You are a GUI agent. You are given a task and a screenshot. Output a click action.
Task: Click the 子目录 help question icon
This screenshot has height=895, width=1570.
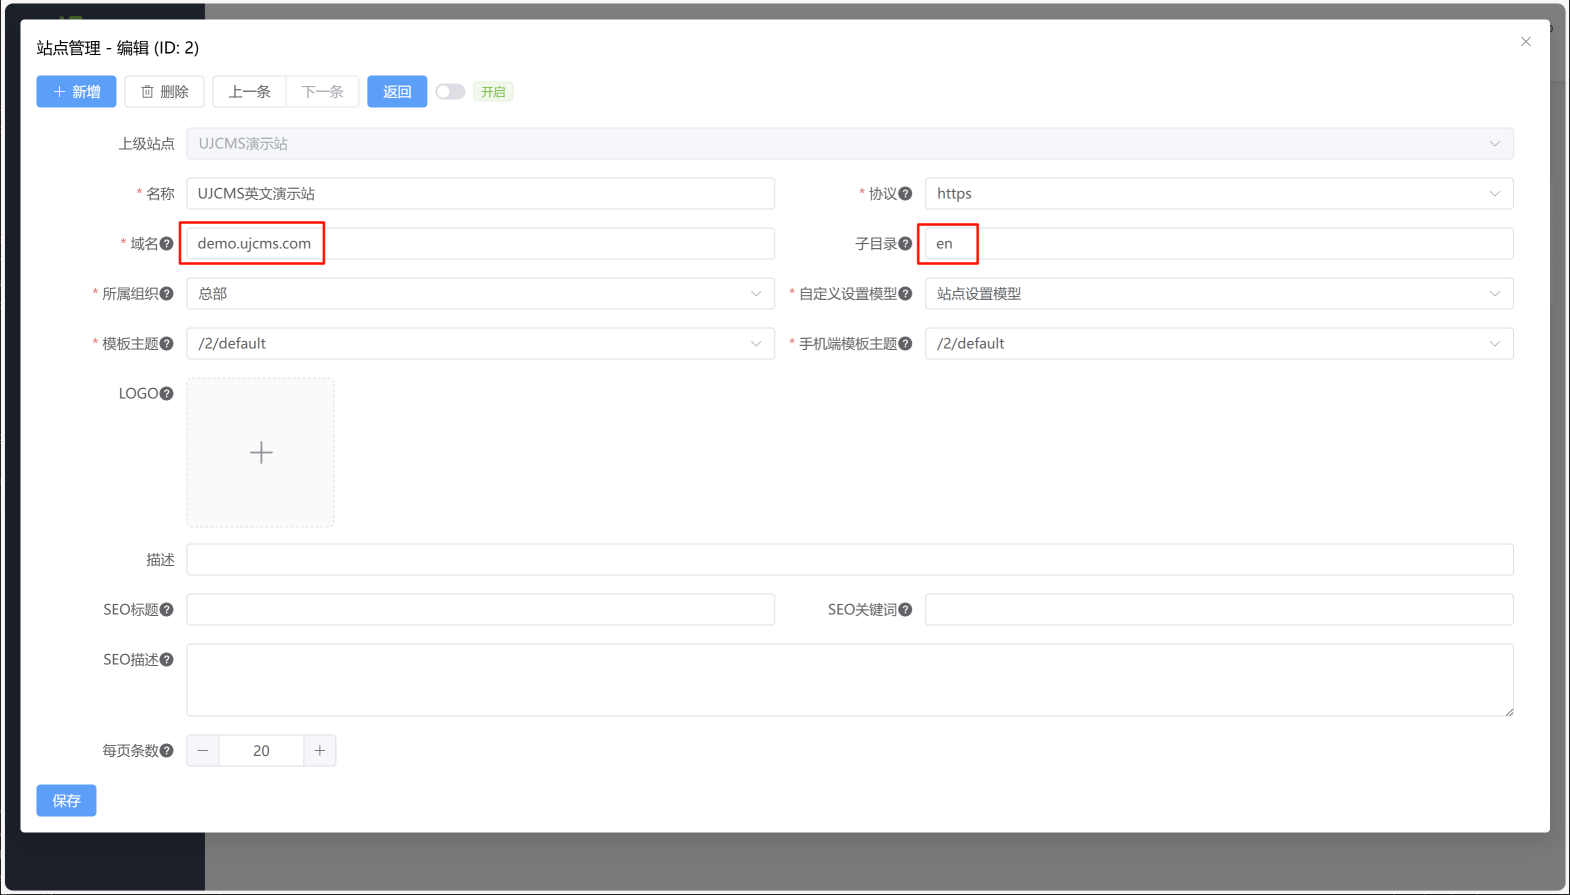click(x=905, y=244)
